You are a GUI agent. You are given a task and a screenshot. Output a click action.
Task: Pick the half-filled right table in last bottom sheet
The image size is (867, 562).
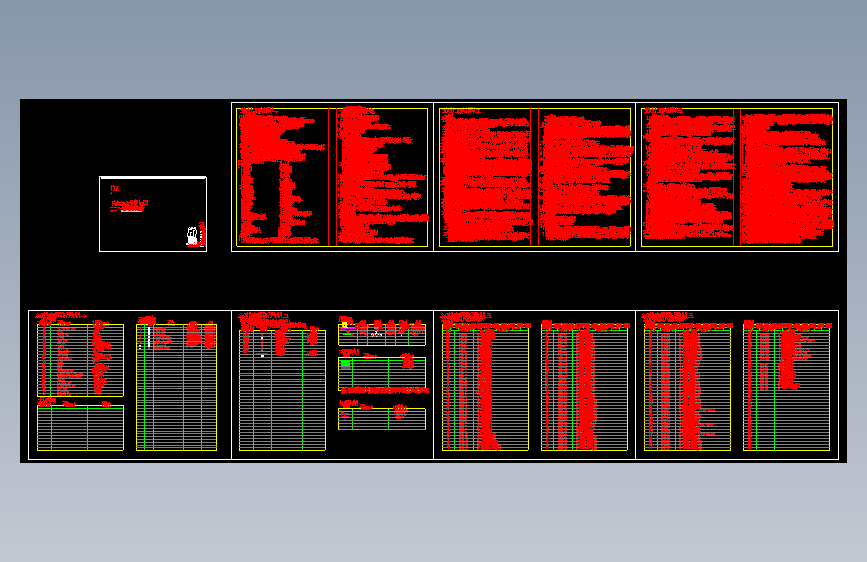pos(786,389)
